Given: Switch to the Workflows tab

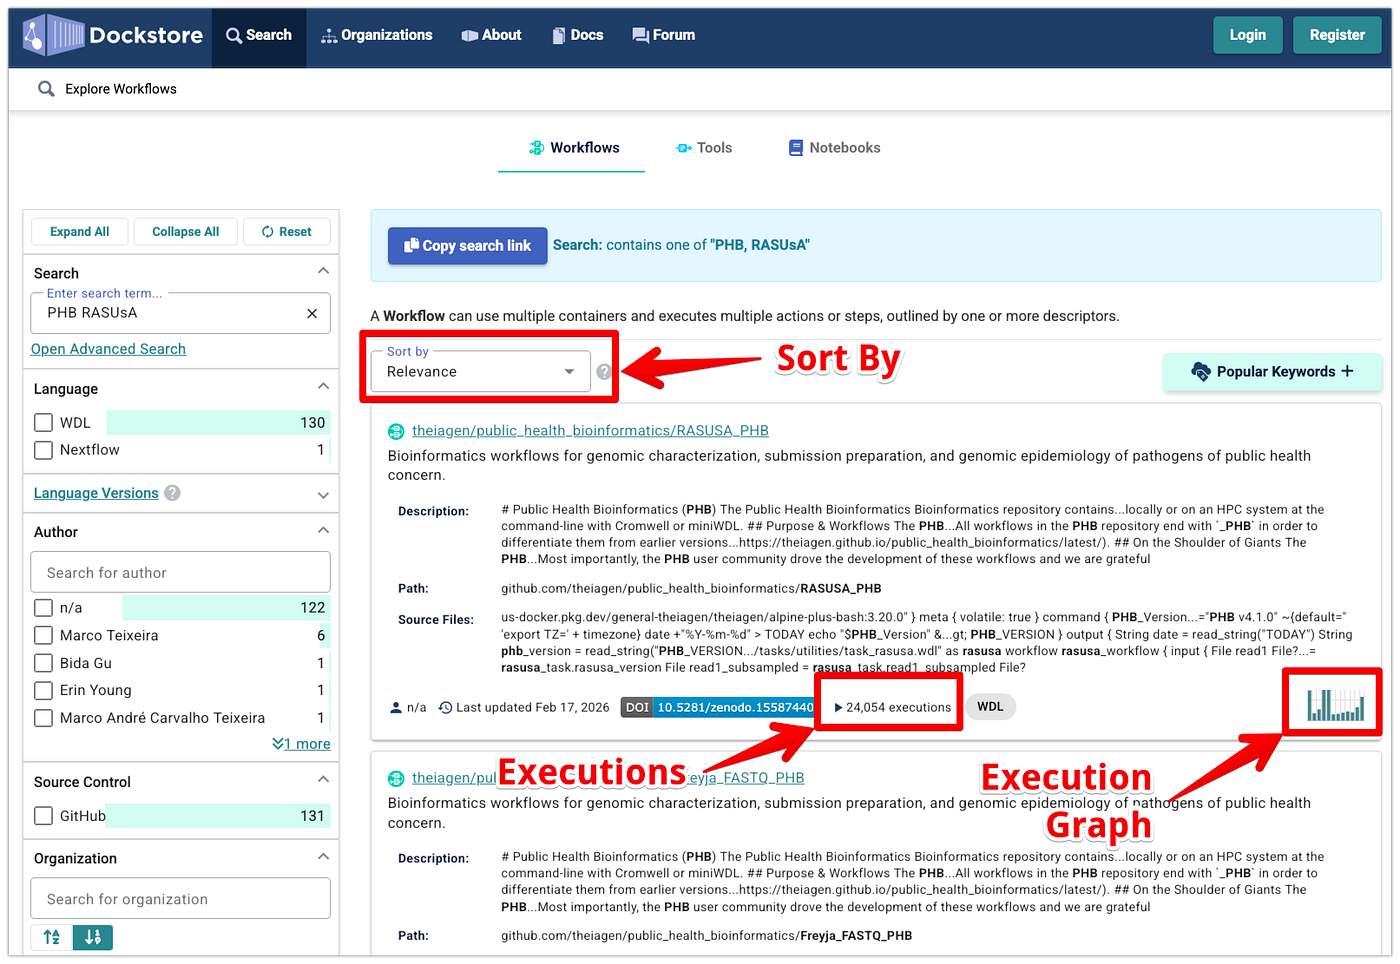Looking at the screenshot, I should click(572, 148).
